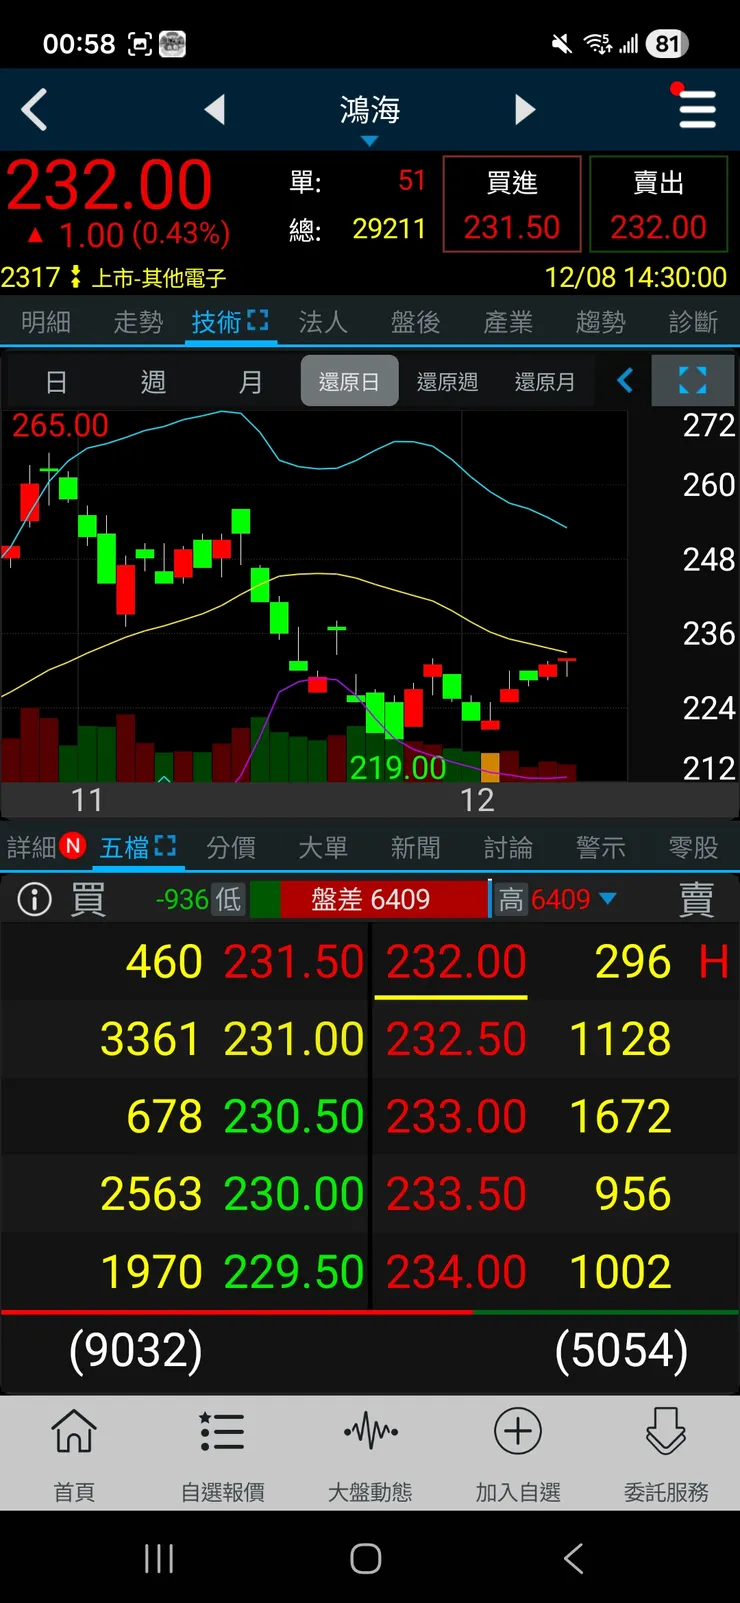
Task: Tap Android recent apps button
Action: [159, 1558]
